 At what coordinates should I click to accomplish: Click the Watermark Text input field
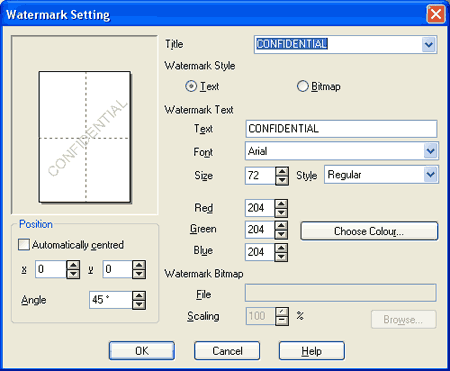(341, 129)
